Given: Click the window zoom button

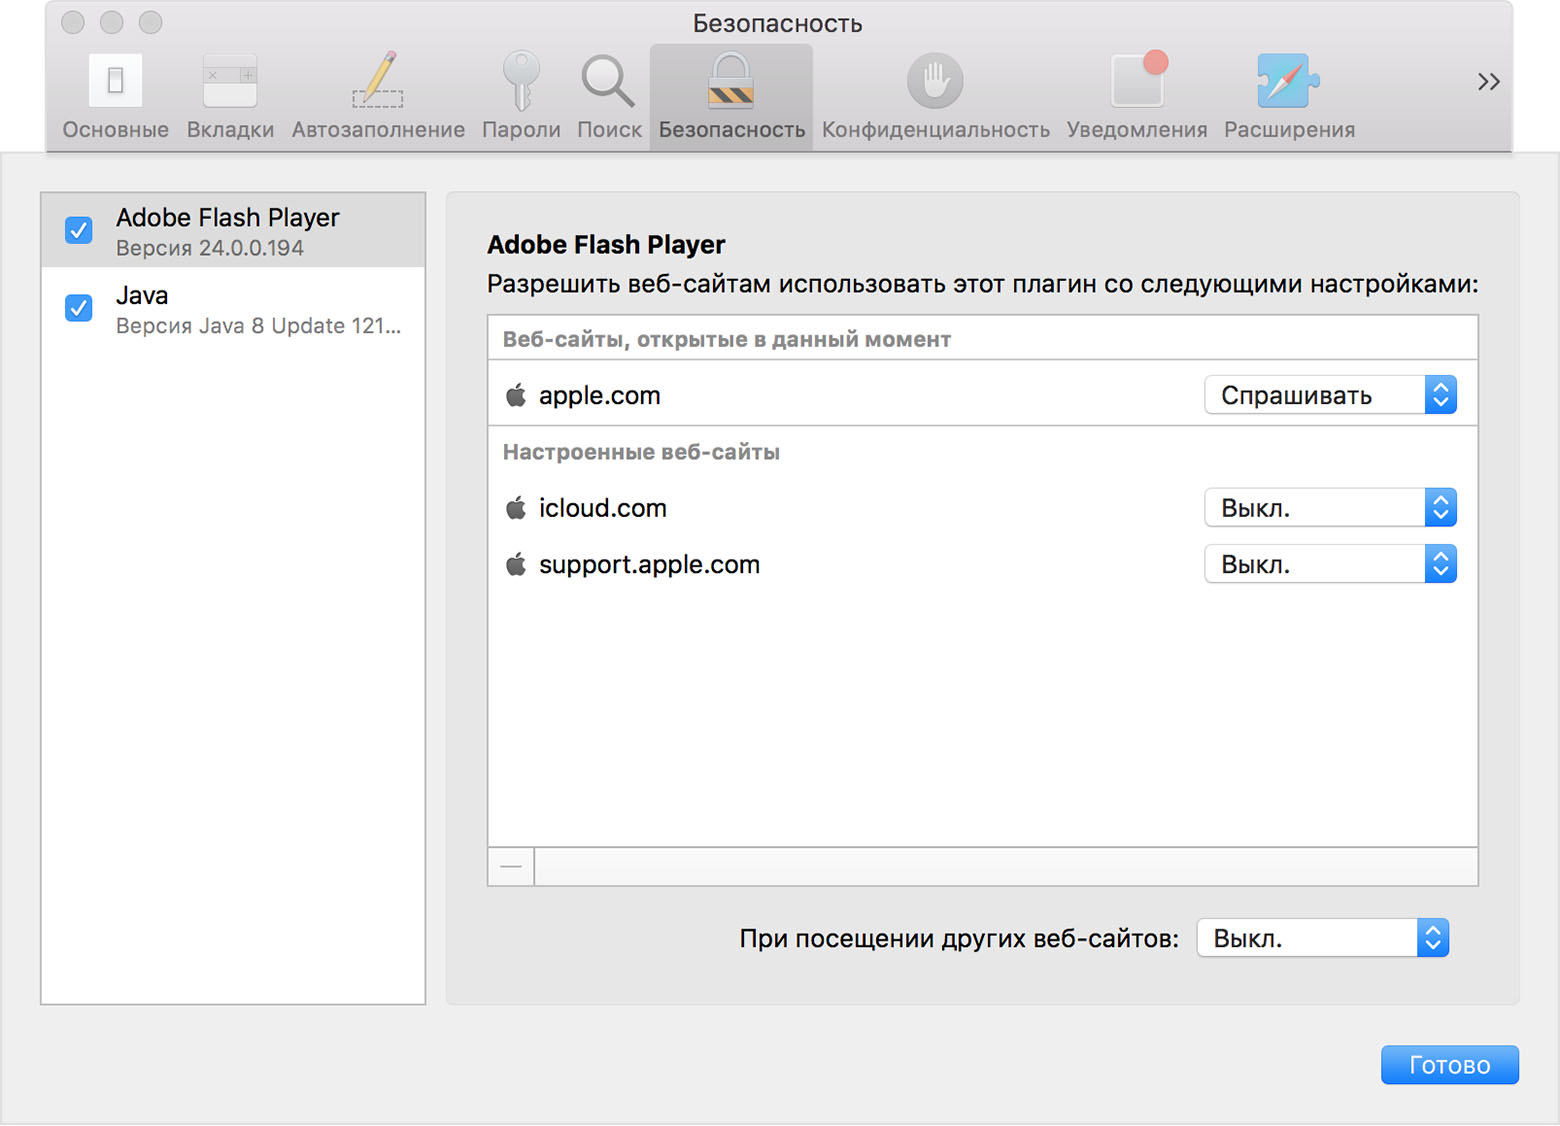Looking at the screenshot, I should (x=150, y=22).
